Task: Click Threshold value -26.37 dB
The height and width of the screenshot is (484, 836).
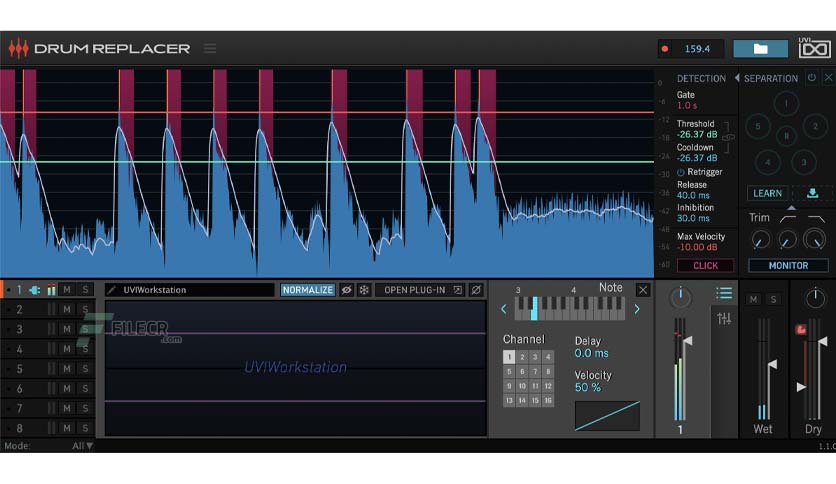Action: pyautogui.click(x=697, y=134)
